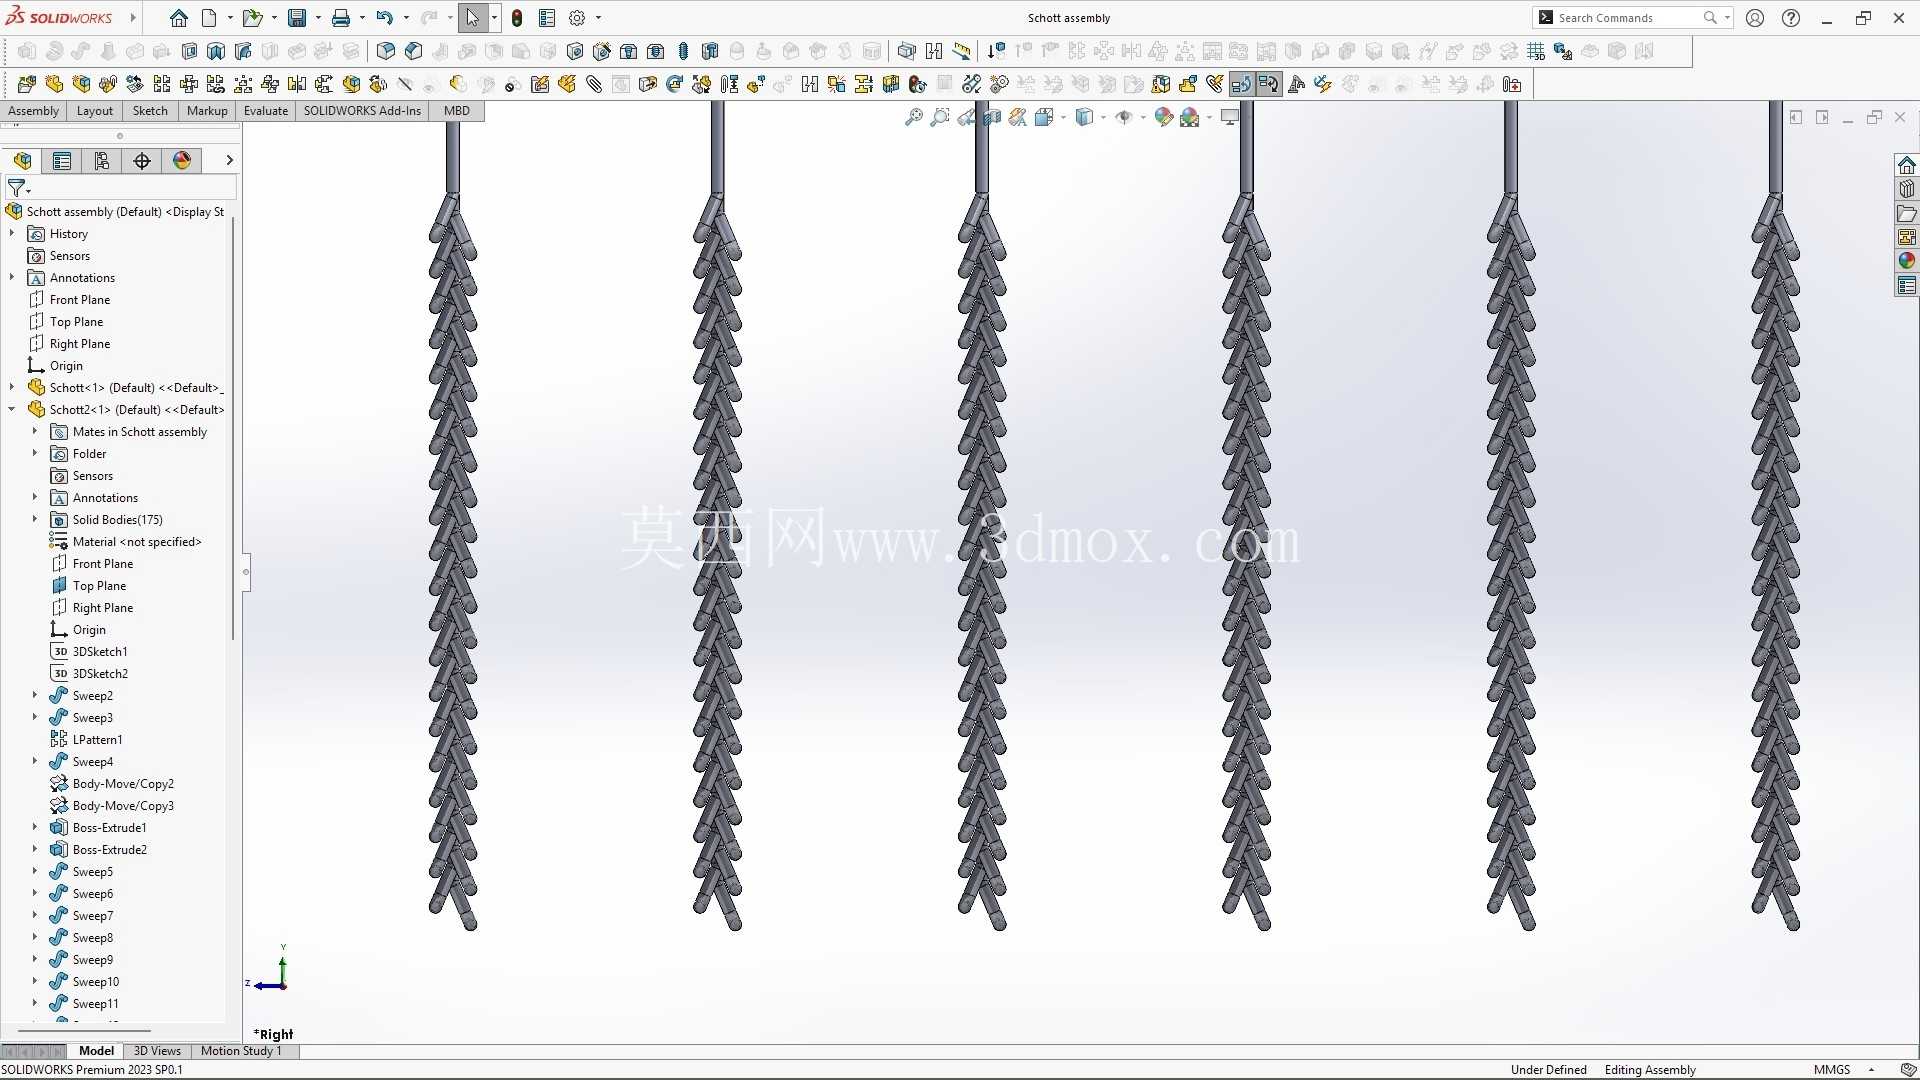Click the MMGS units status button
This screenshot has width=1920, height=1080.
[1832, 1070]
